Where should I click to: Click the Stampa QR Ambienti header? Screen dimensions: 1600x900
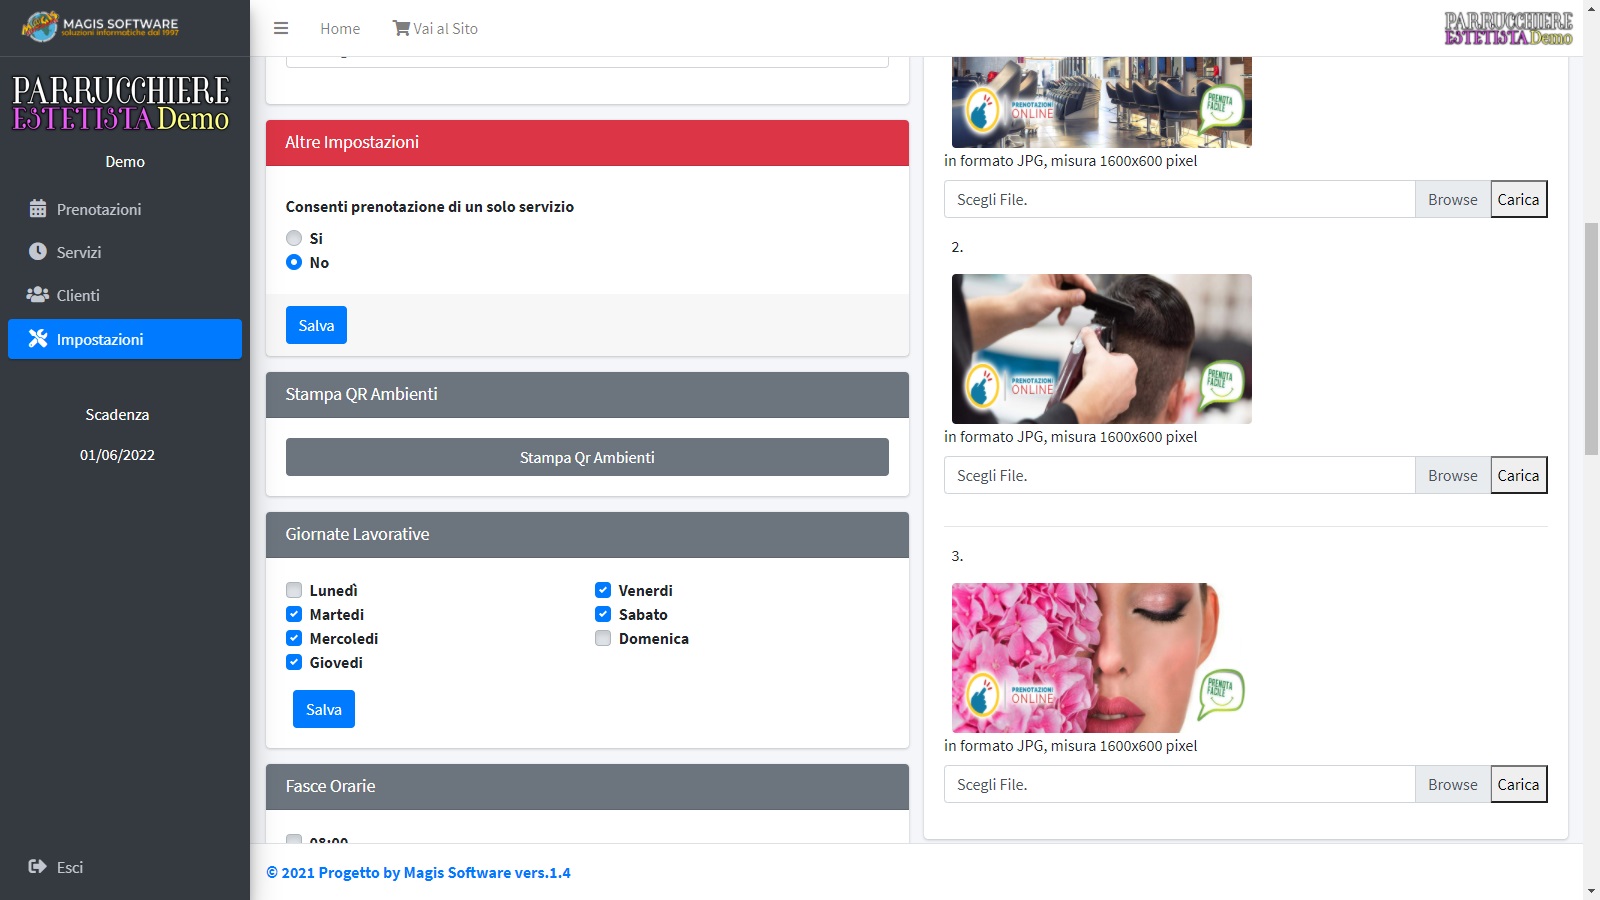(587, 394)
